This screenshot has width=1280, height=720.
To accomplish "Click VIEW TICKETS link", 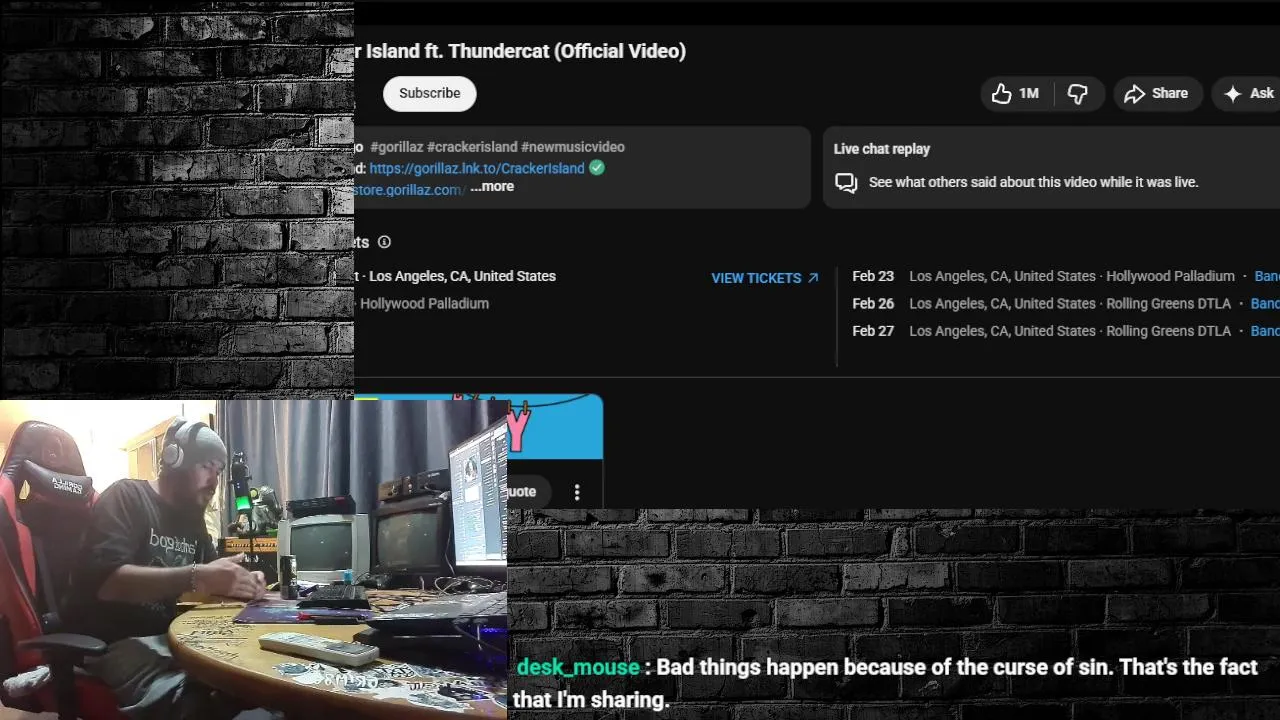I will (x=765, y=278).
